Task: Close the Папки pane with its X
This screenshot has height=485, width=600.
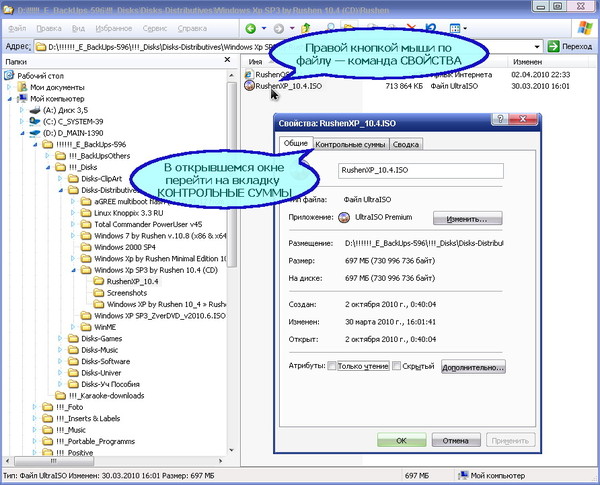Action: click(227, 60)
